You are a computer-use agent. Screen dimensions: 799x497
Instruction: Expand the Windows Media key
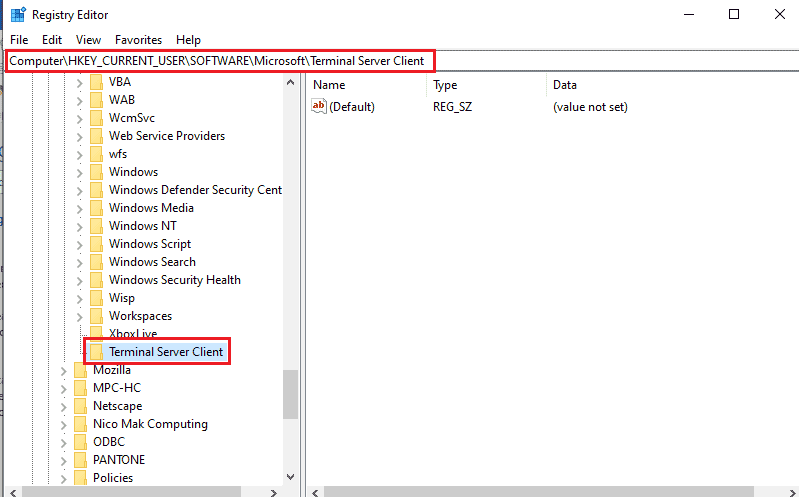click(79, 208)
